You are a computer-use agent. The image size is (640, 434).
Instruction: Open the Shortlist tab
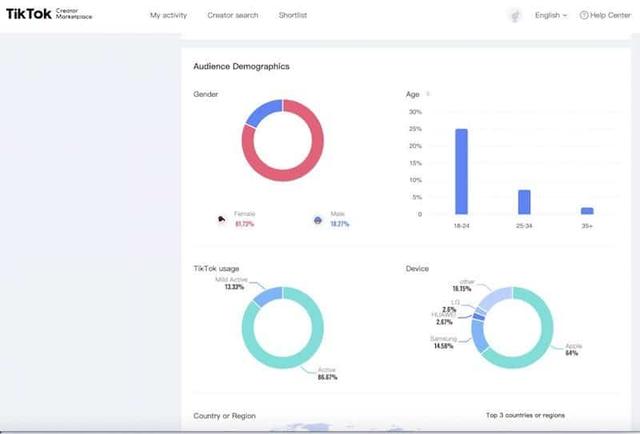(293, 15)
